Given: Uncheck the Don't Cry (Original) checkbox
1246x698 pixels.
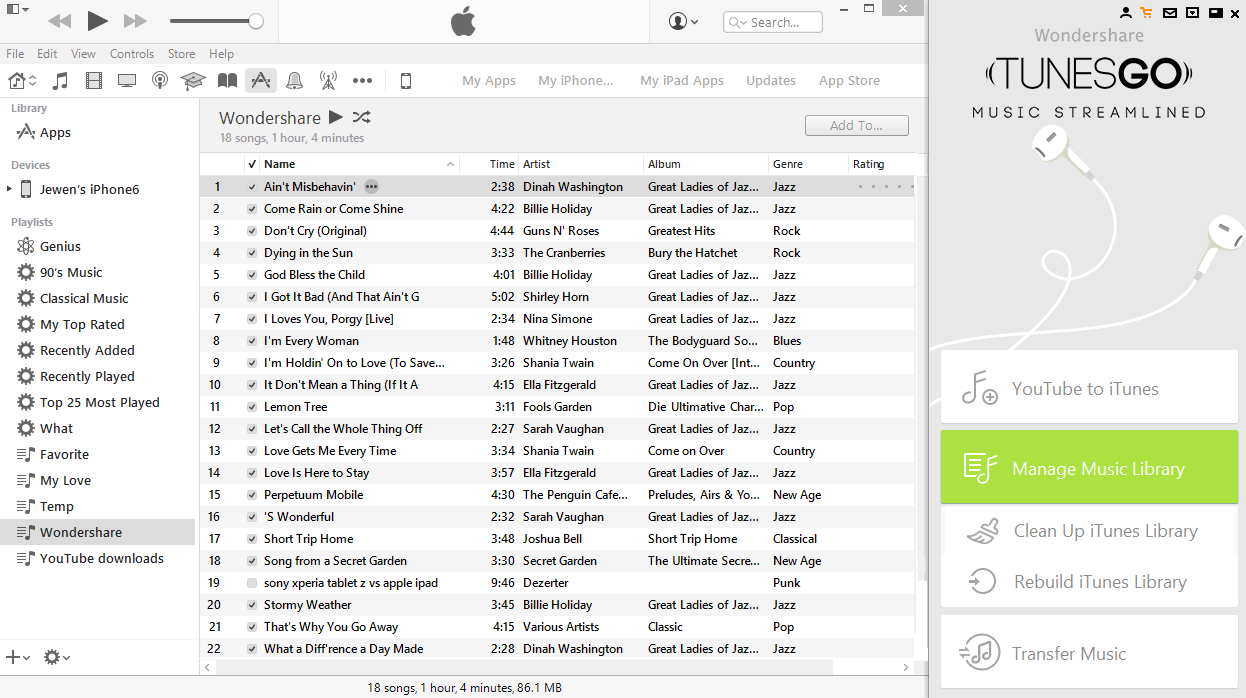Looking at the screenshot, I should click(252, 231).
